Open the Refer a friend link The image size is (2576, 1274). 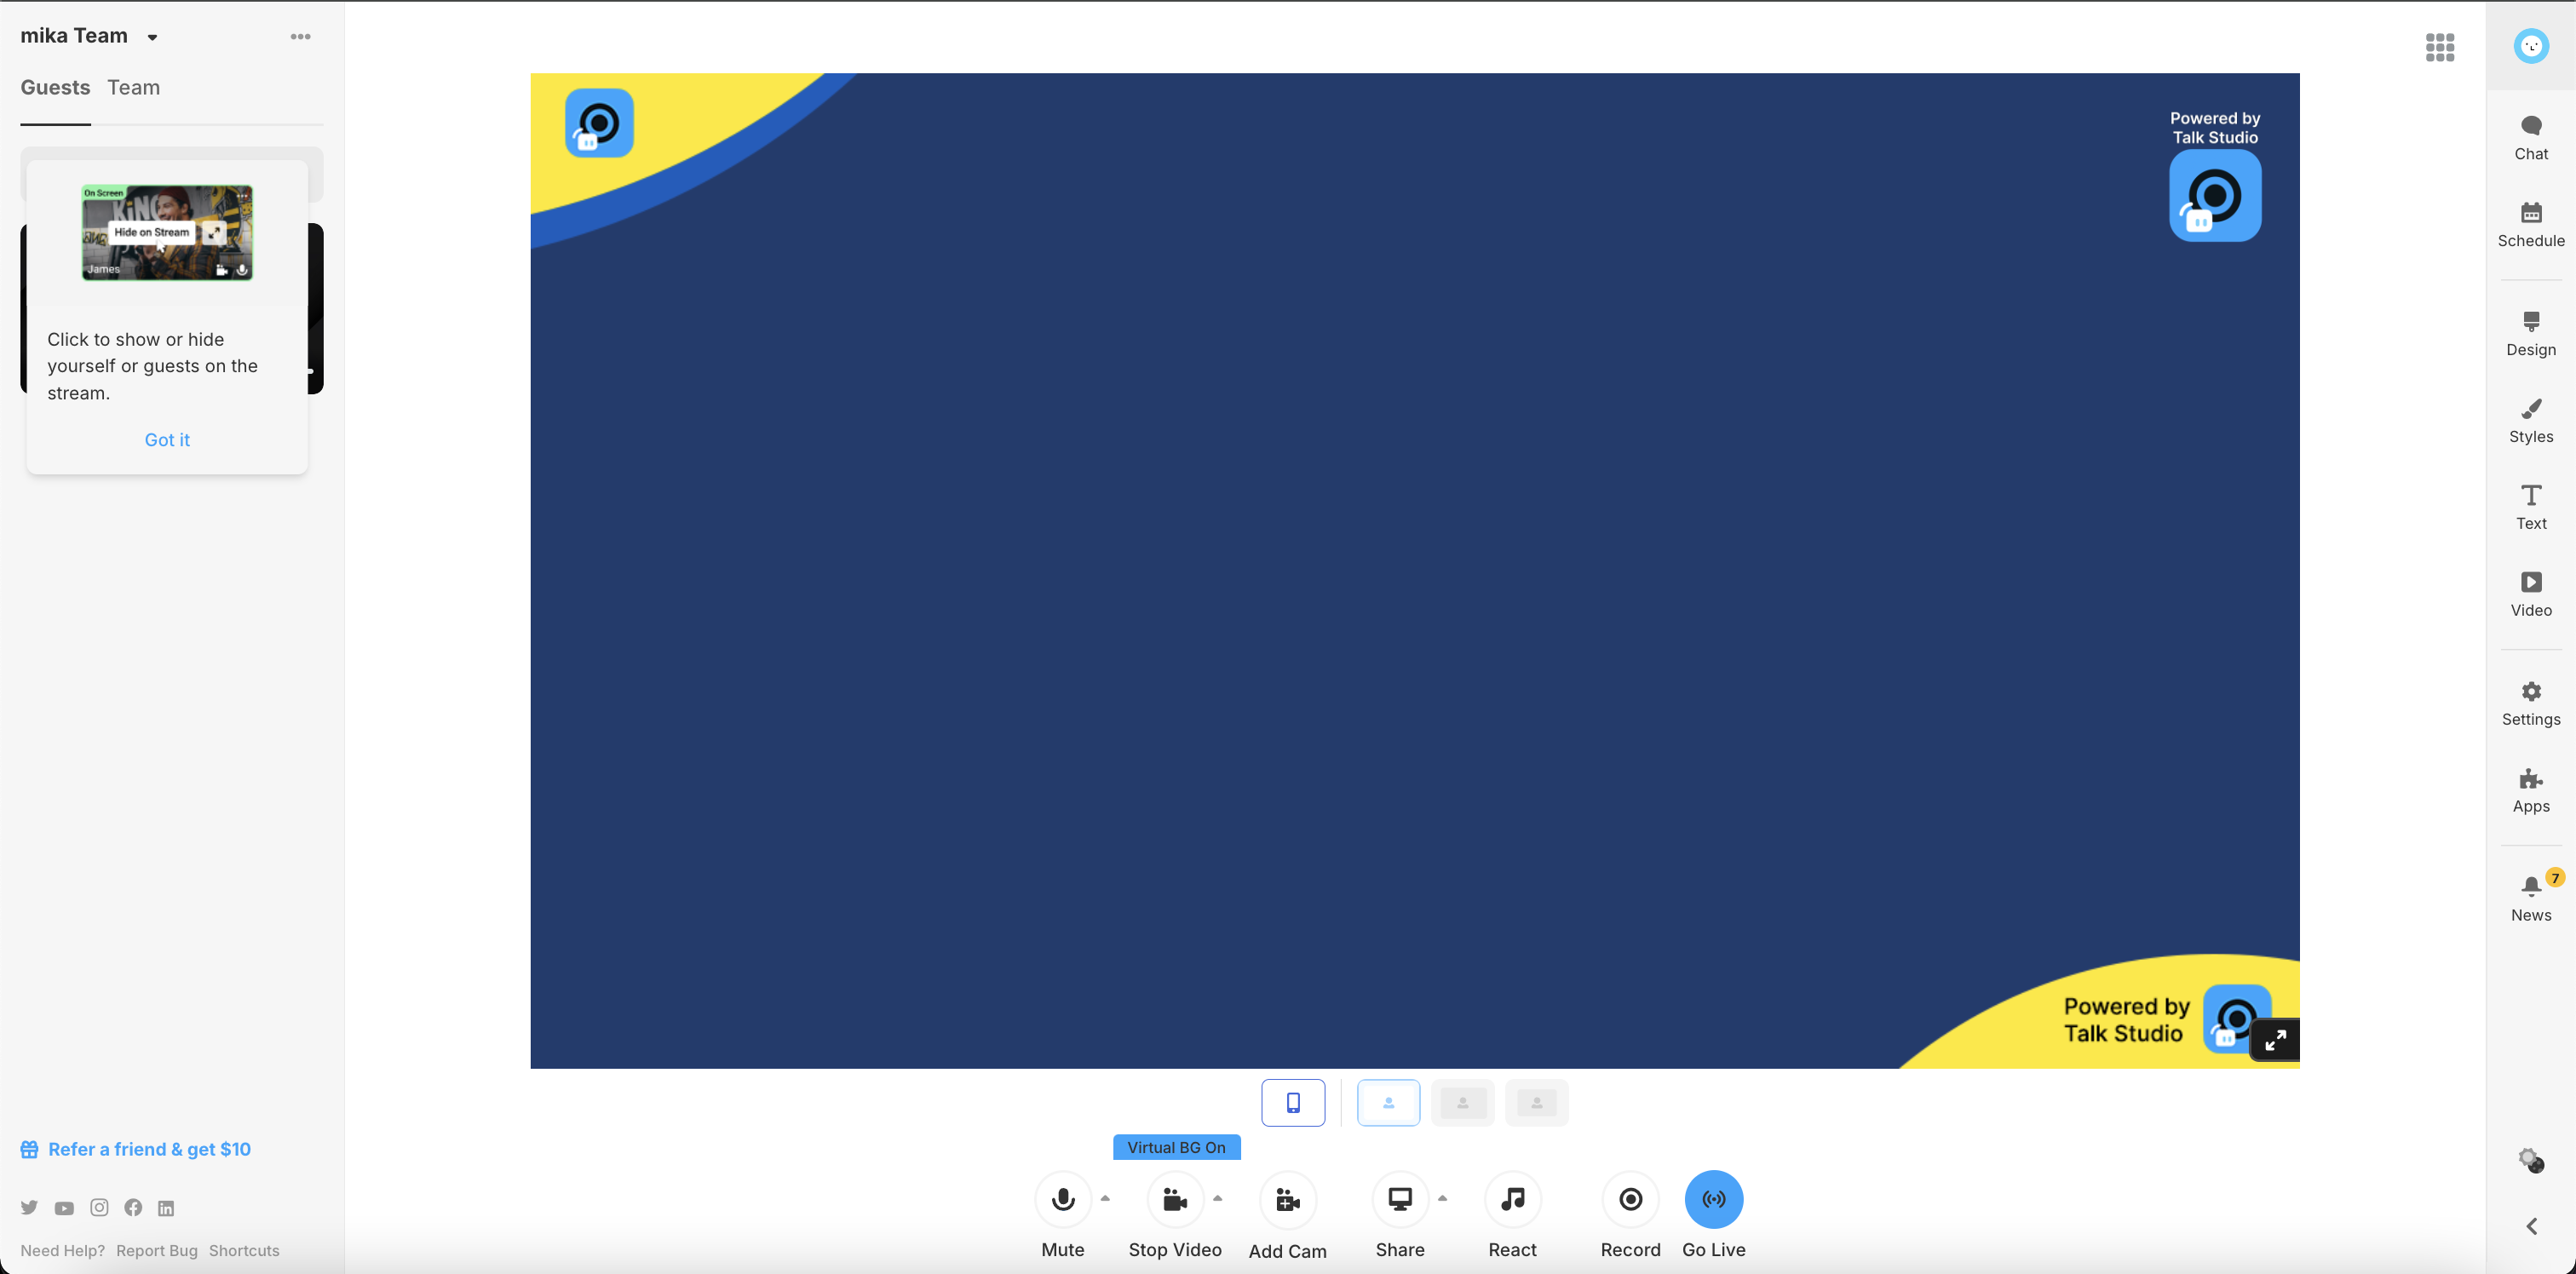point(149,1148)
